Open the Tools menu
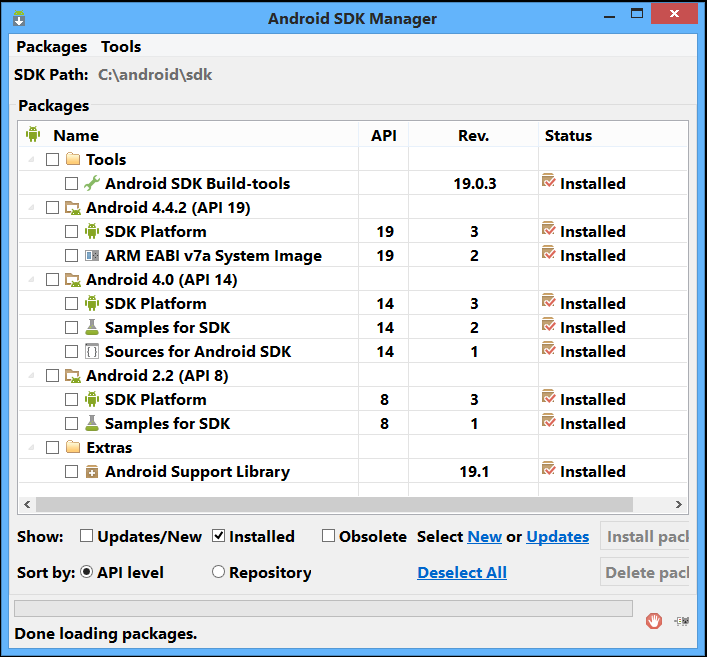This screenshot has width=707, height=657. click(121, 47)
